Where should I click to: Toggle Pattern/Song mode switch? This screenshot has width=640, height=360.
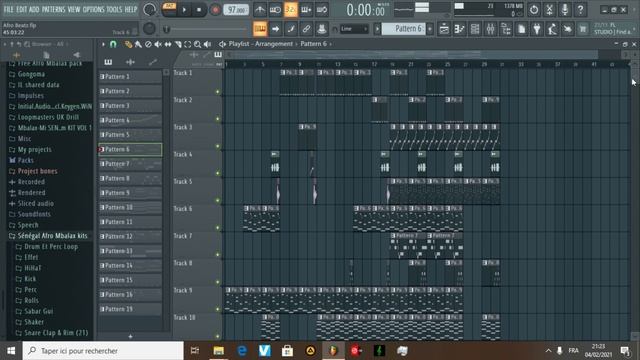(169, 9)
